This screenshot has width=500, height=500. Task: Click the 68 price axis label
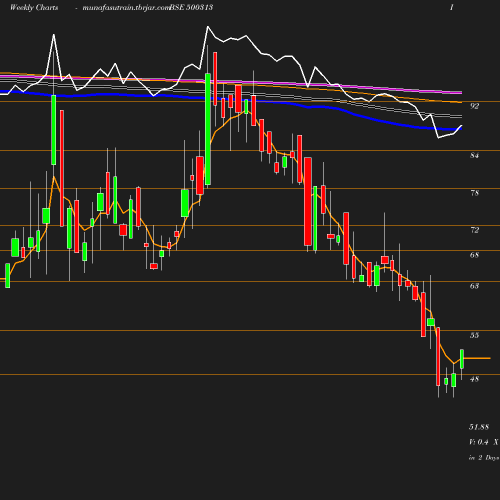click(x=474, y=255)
